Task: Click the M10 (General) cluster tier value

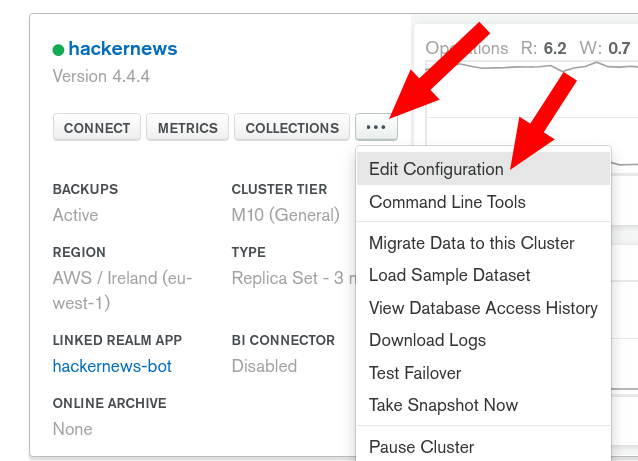Action: [286, 215]
